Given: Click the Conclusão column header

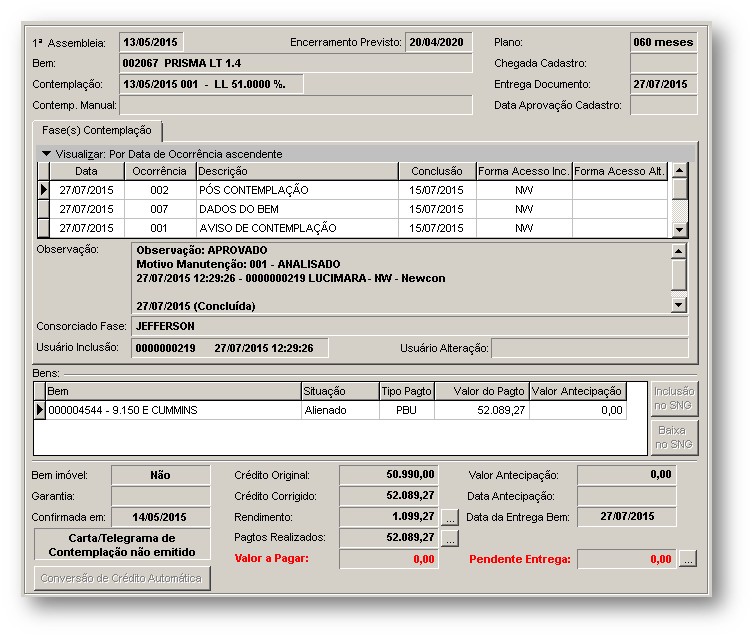Looking at the screenshot, I should point(437,171).
